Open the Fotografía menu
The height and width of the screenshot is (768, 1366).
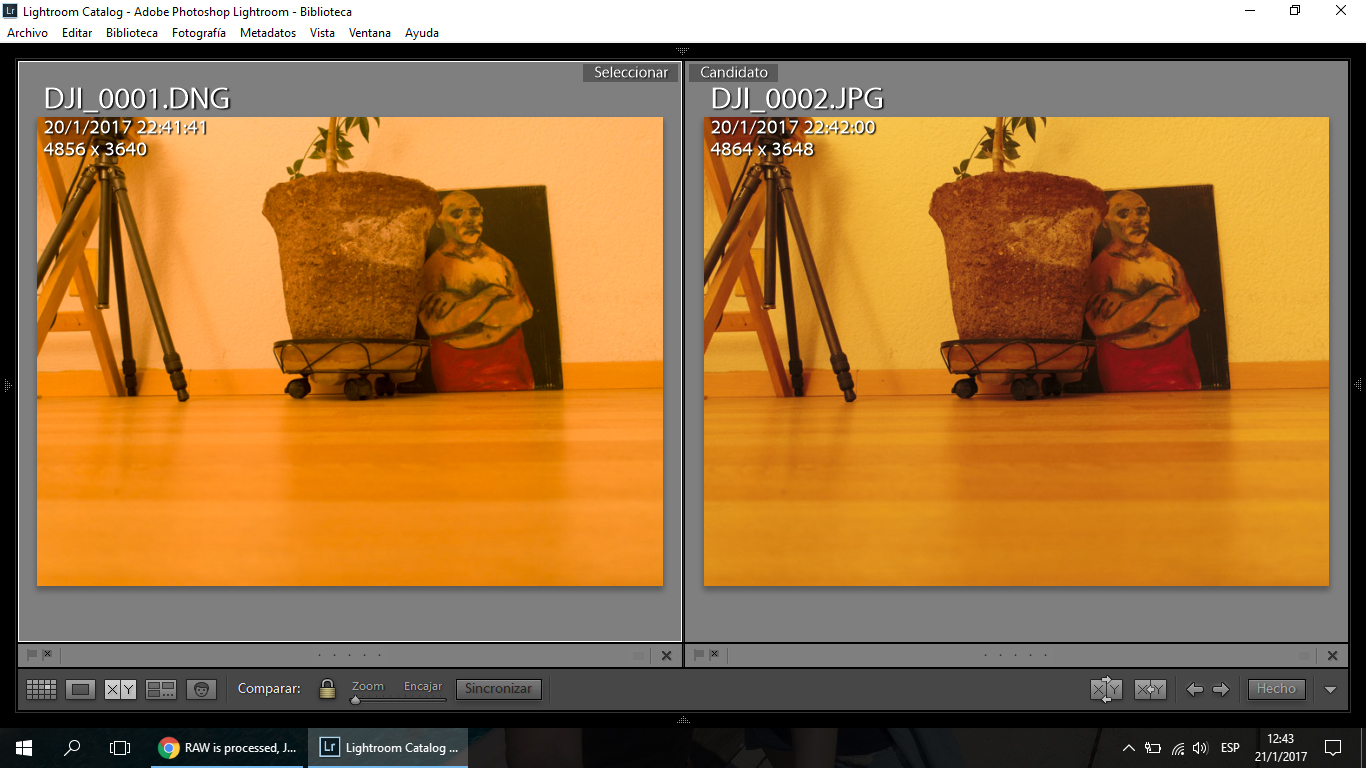pos(199,33)
